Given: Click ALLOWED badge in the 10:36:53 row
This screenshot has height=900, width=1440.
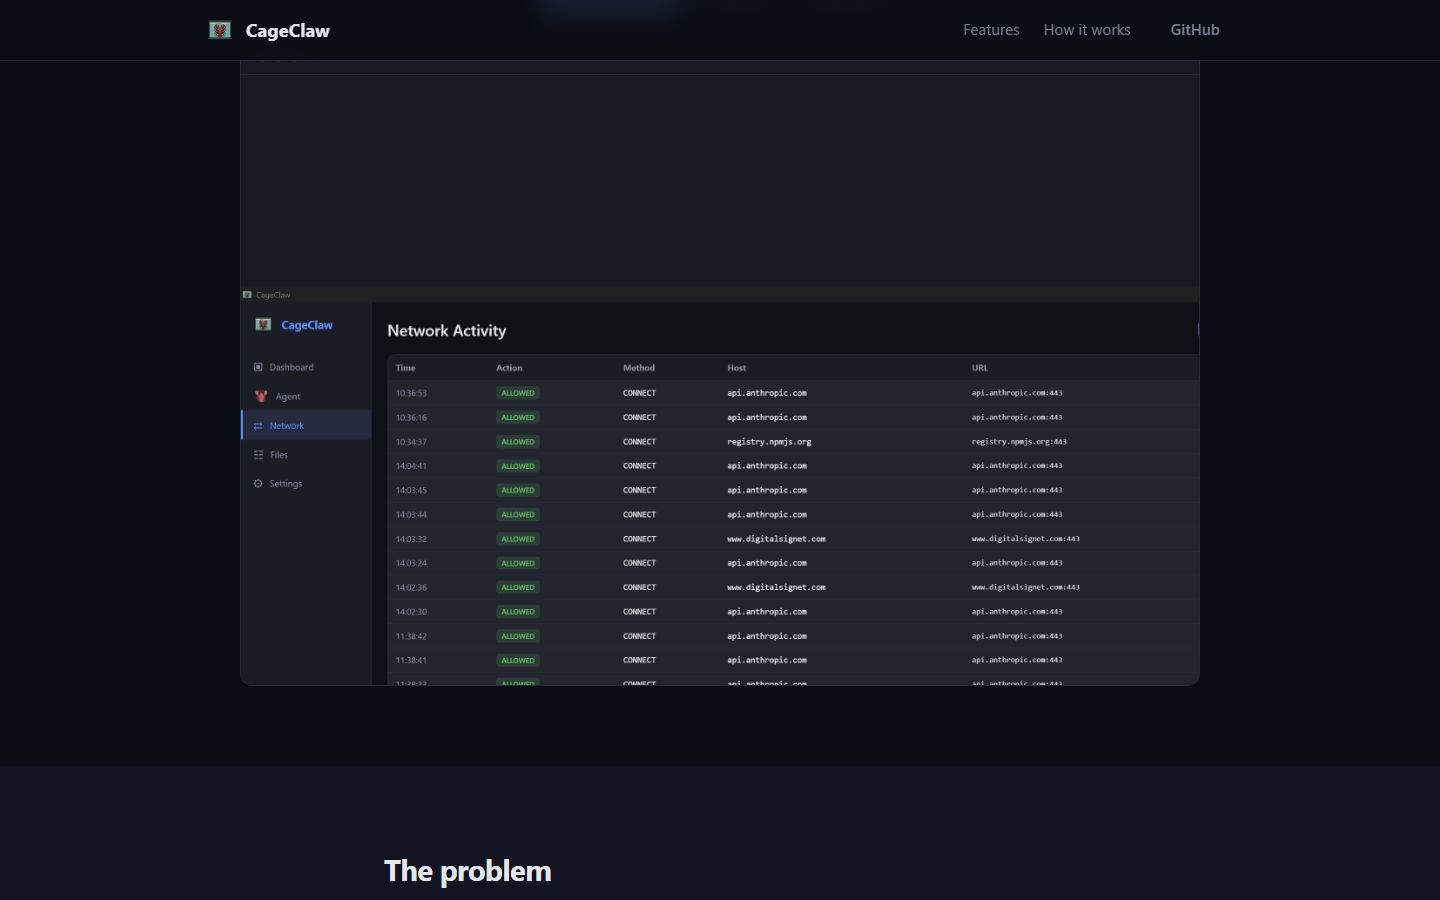Looking at the screenshot, I should pos(518,393).
